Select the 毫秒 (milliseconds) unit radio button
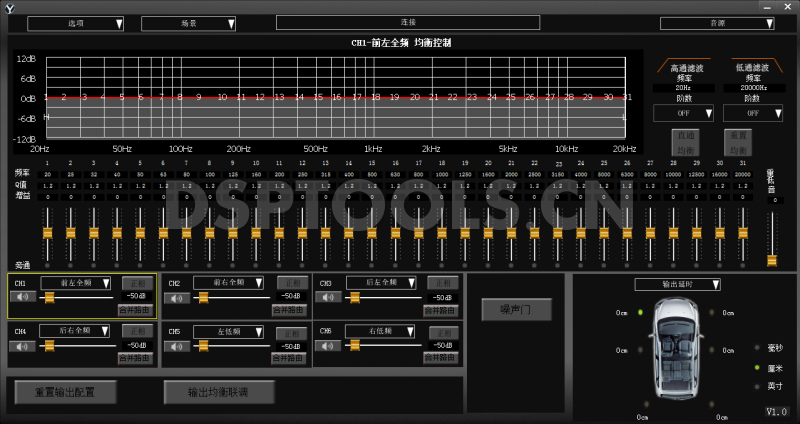Viewport: 800px width, 424px height. pos(756,349)
